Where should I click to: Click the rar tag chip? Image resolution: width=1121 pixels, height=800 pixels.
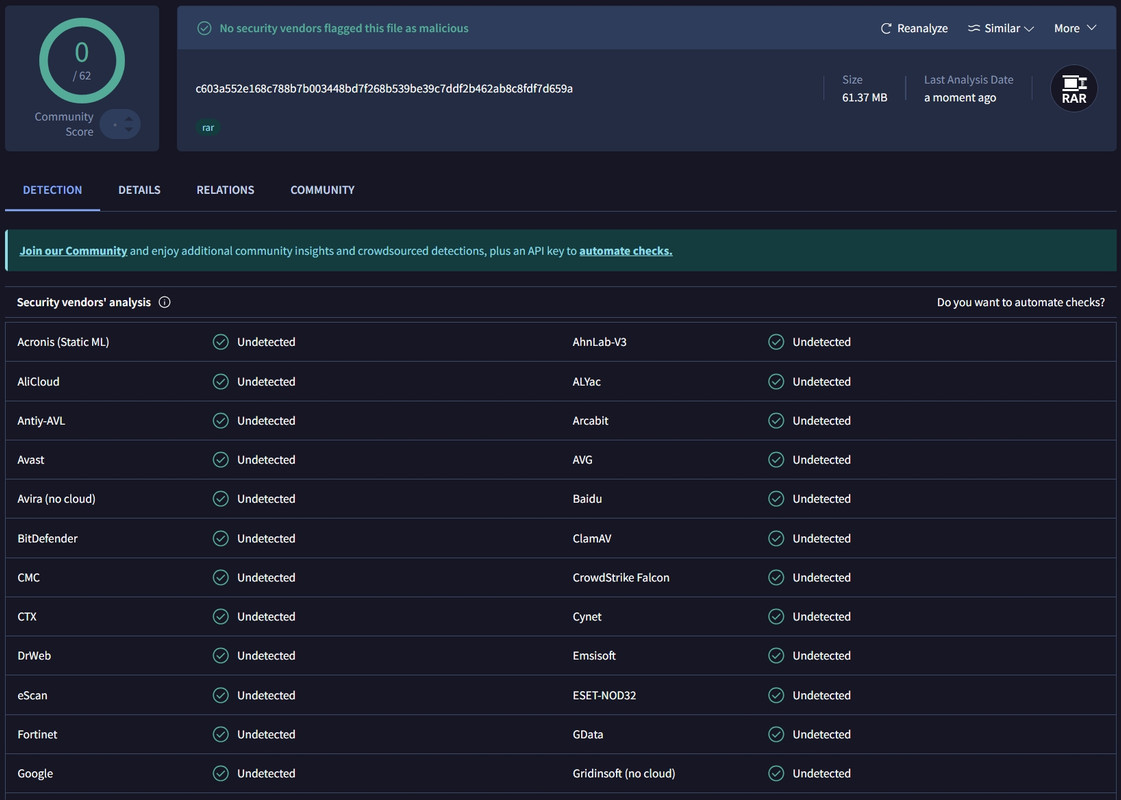click(208, 128)
